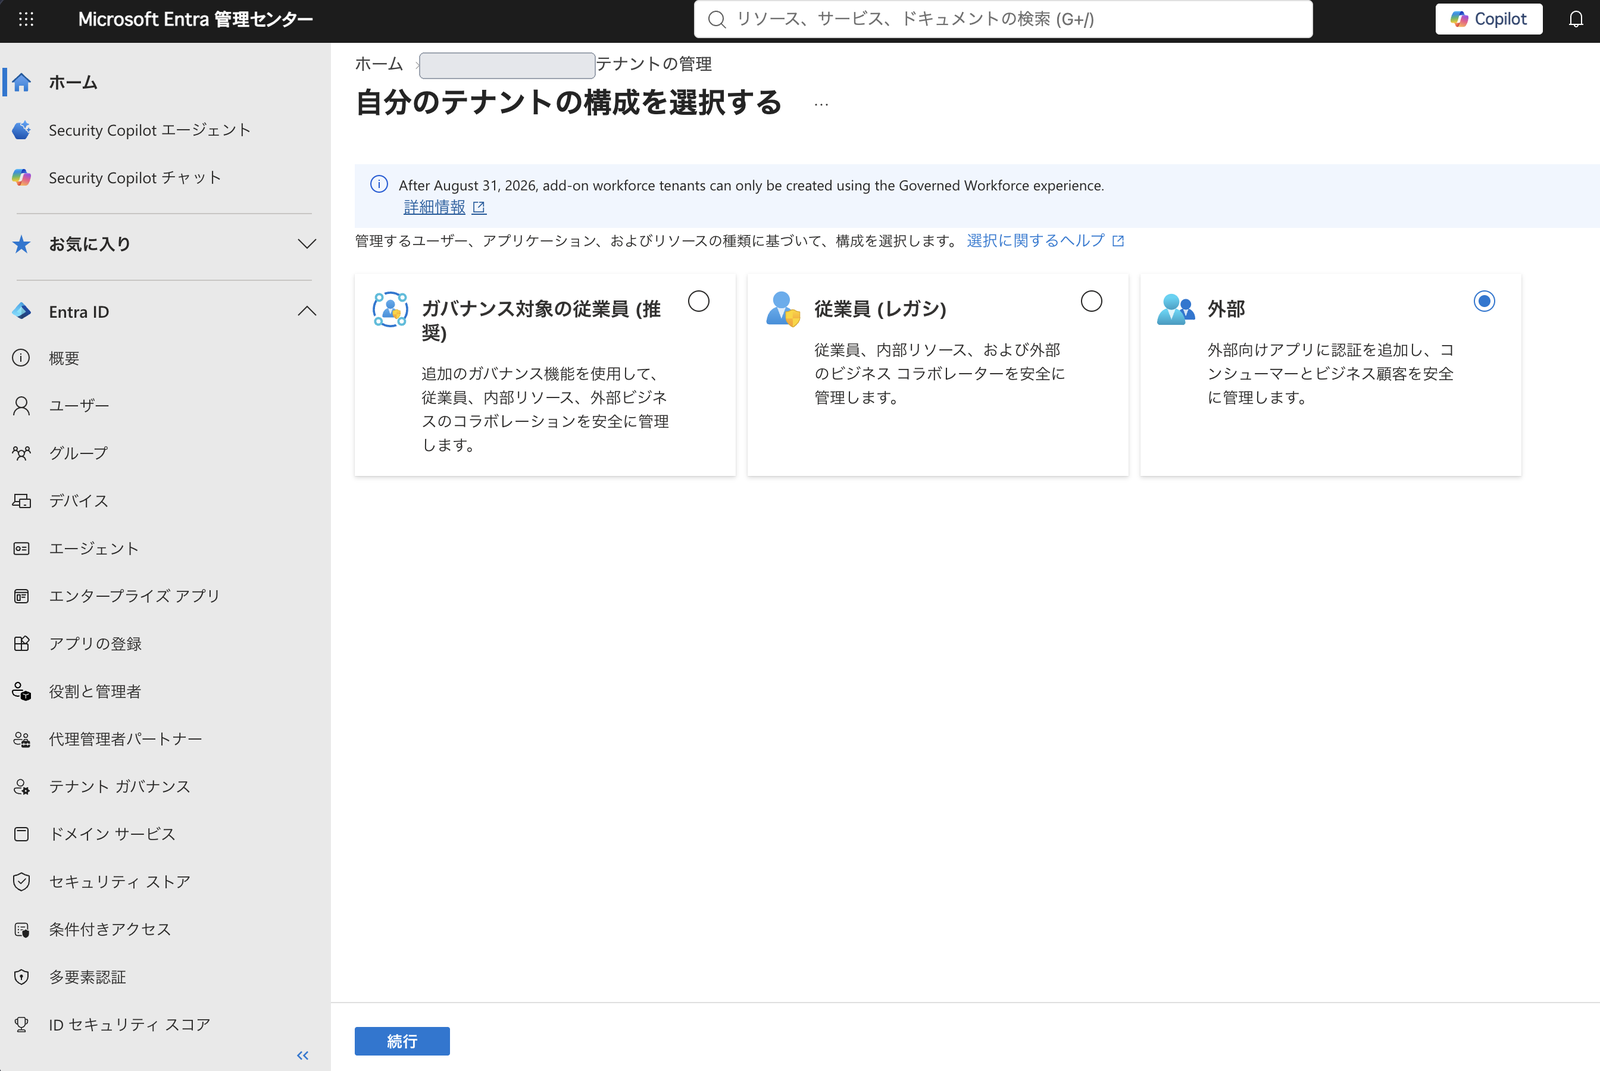Click the 代理管理者パートナー icon
Viewport: 1600px width, 1071px height.
tap(21, 739)
